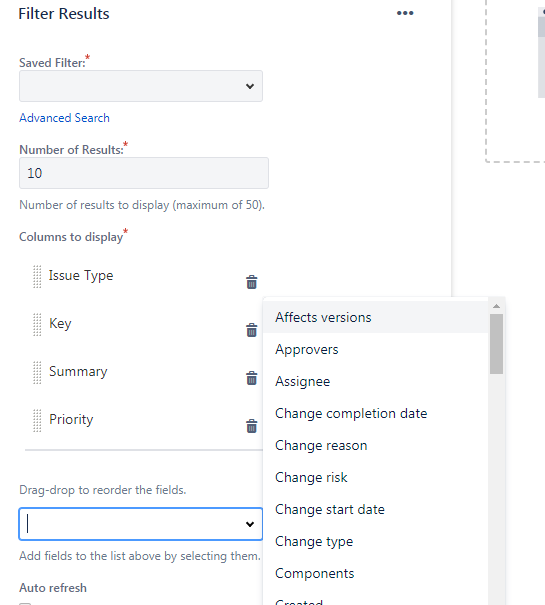Click the drag handle beside Key

point(37,324)
